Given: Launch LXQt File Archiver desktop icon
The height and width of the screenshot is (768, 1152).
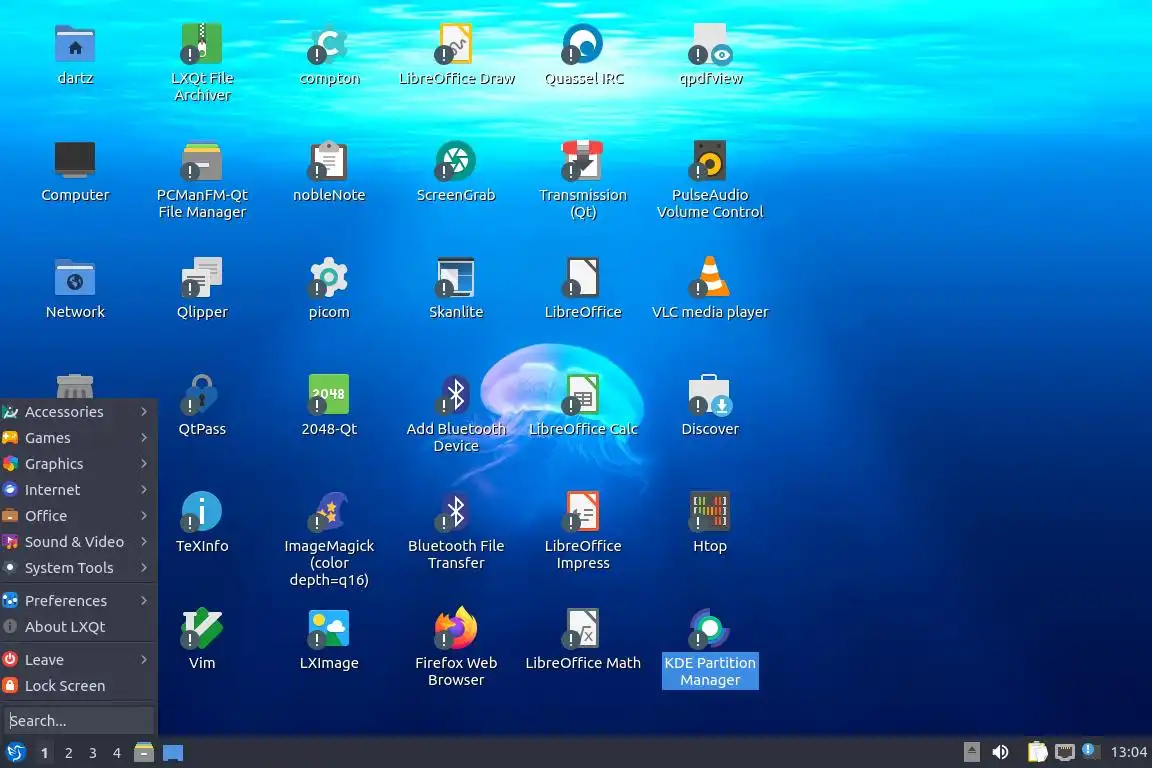Looking at the screenshot, I should [202, 44].
